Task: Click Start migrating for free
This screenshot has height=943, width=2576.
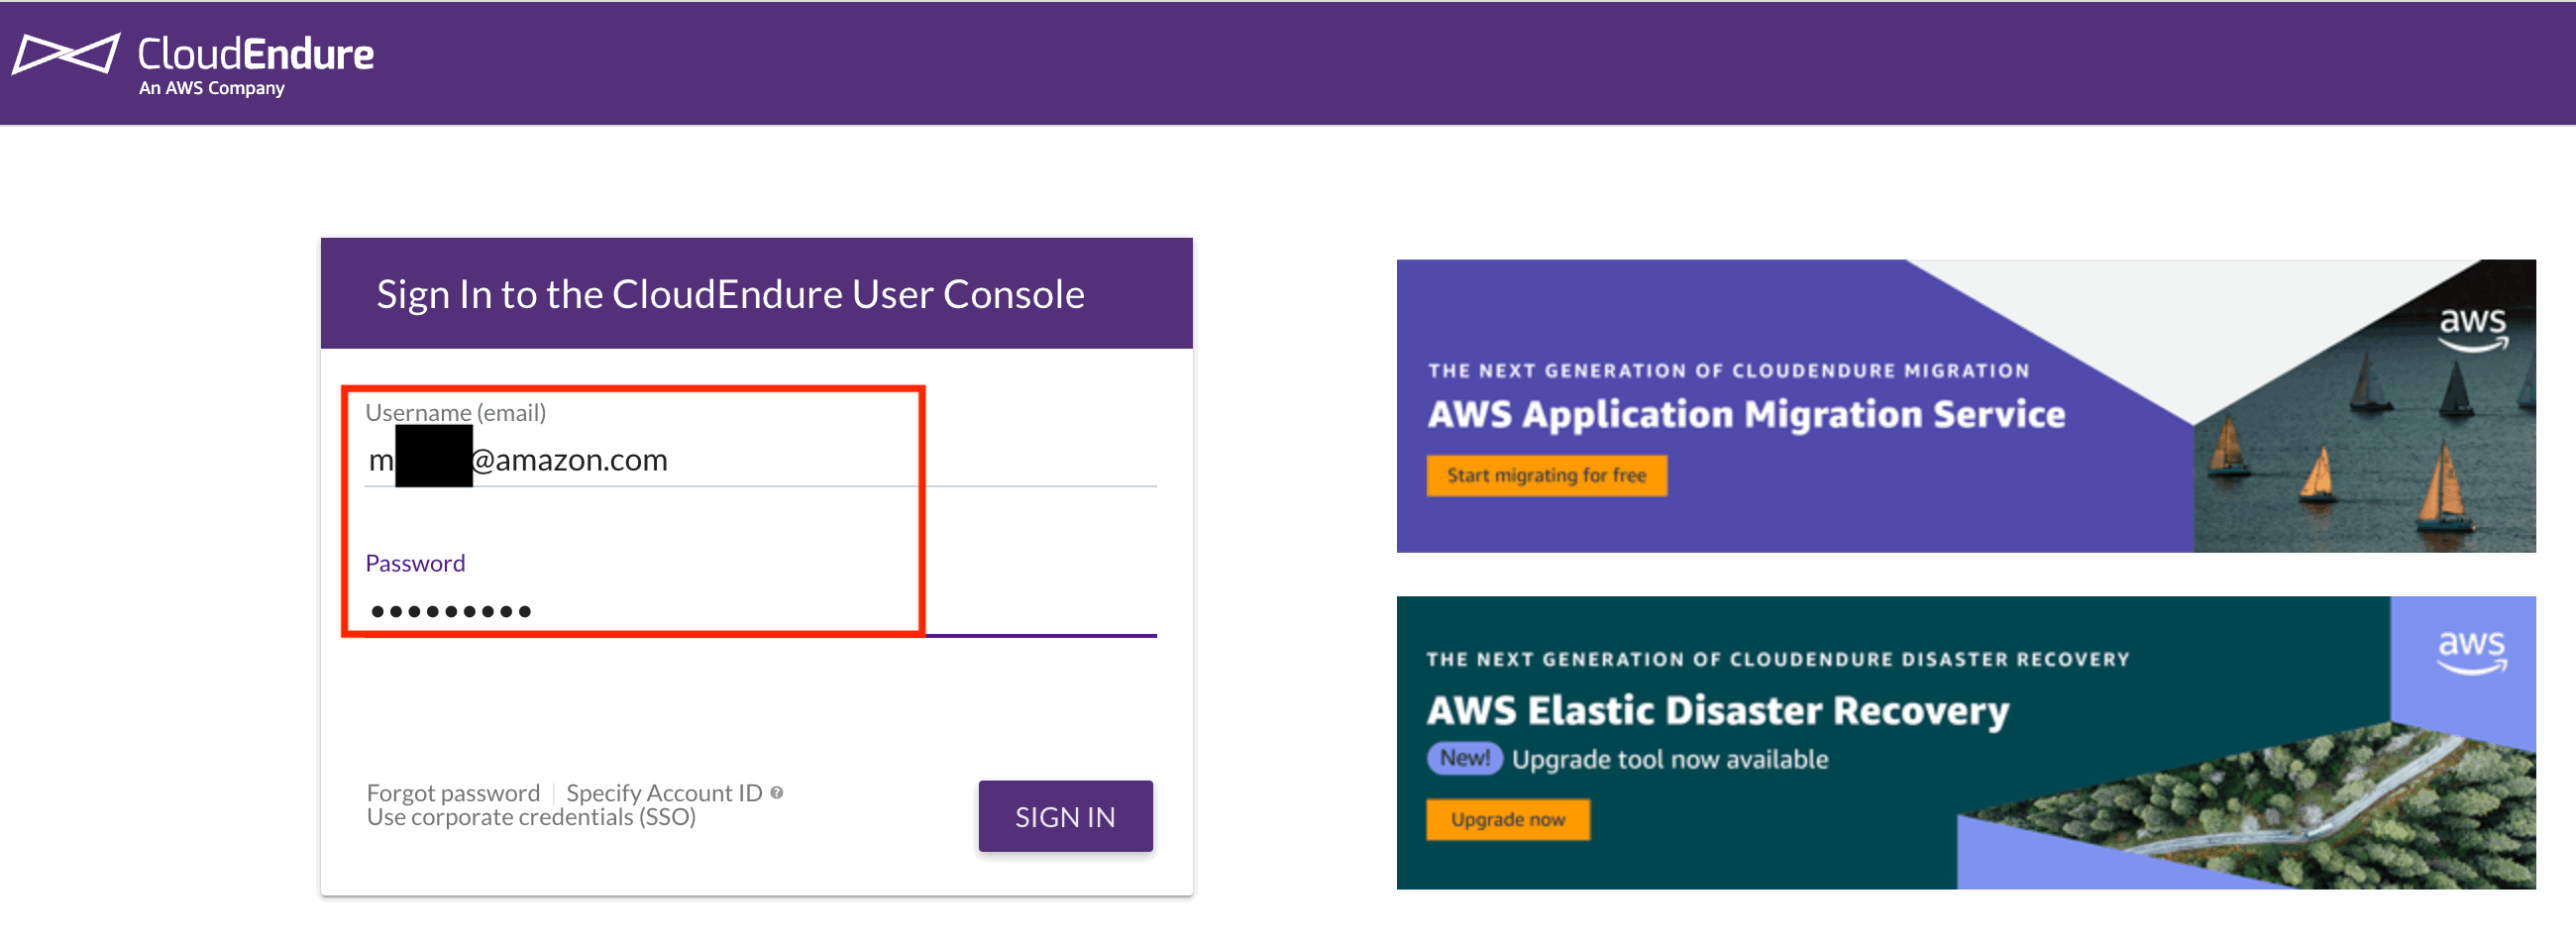Action: coord(1546,475)
